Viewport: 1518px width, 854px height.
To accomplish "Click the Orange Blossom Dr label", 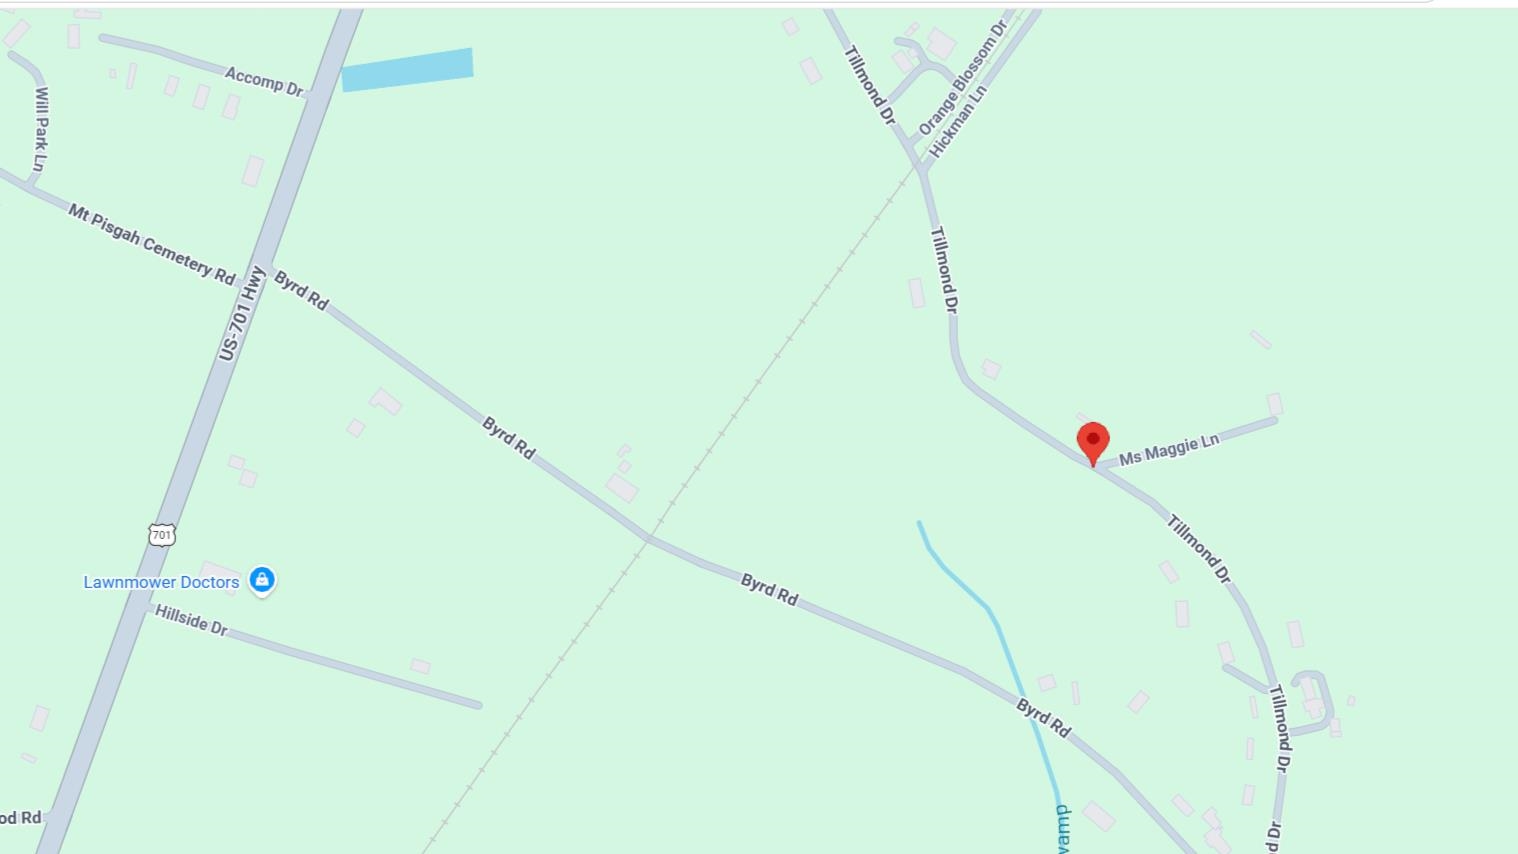I will point(962,78).
